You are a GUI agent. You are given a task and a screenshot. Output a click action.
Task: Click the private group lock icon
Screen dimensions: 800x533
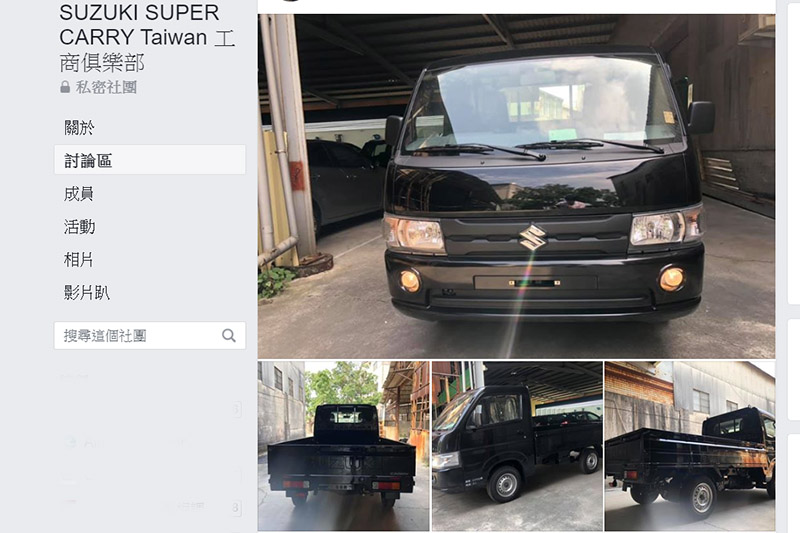pos(65,87)
